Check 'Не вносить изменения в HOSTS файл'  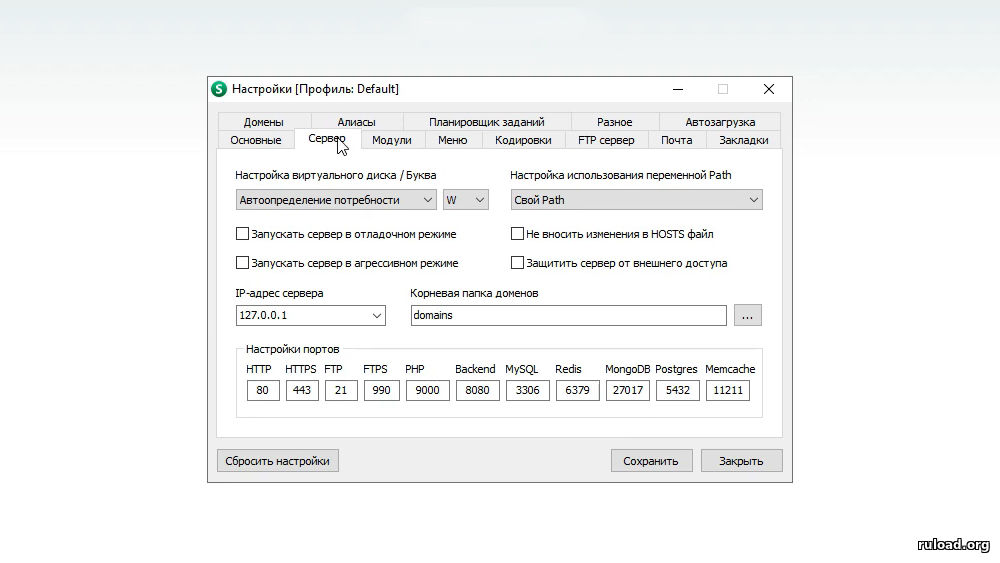[x=518, y=234]
